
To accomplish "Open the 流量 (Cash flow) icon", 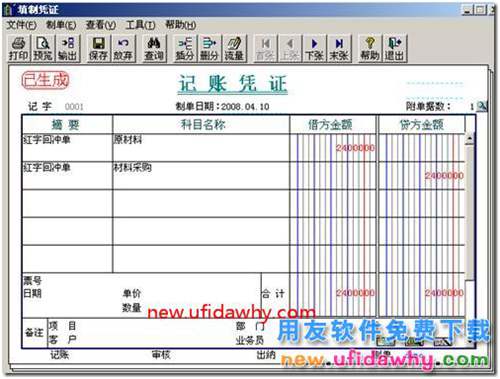I will (x=234, y=49).
